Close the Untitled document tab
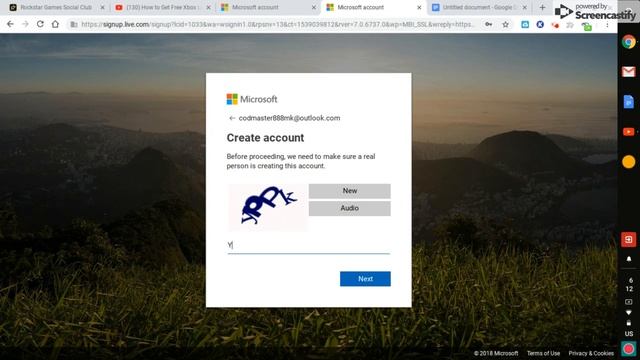The image size is (640, 360). [x=524, y=7]
